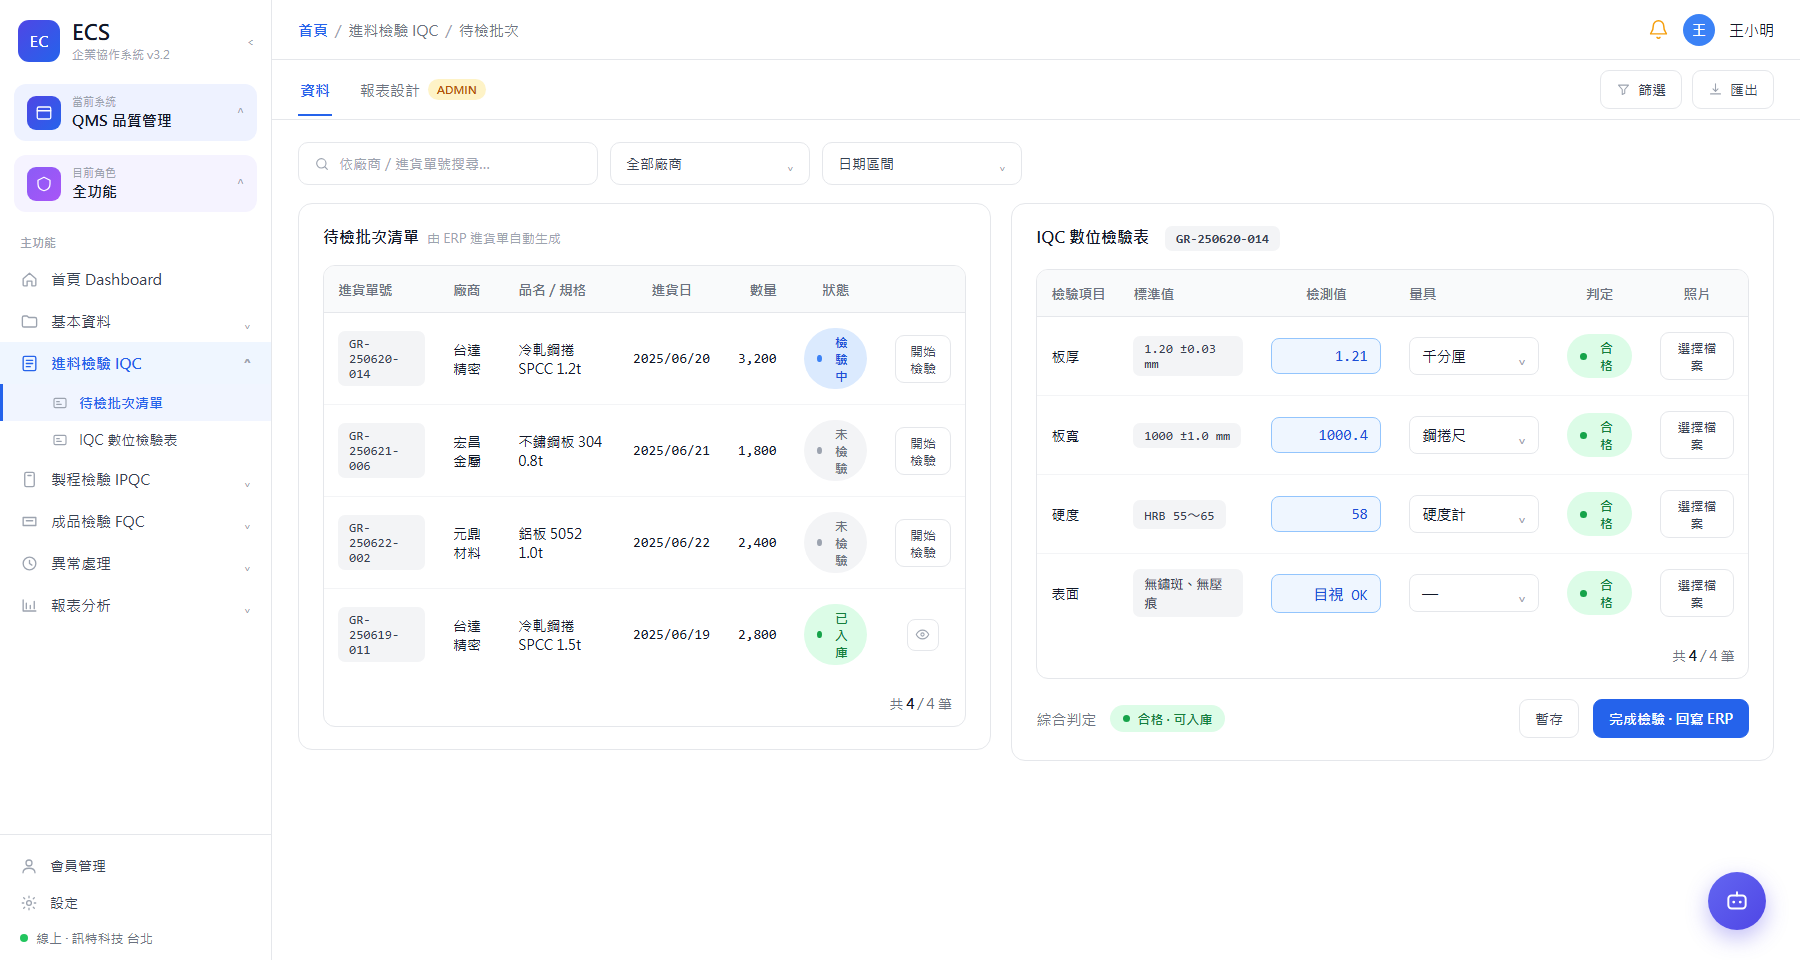1800x960 pixels.
Task: Click the EC logo icon
Action: click(39, 41)
